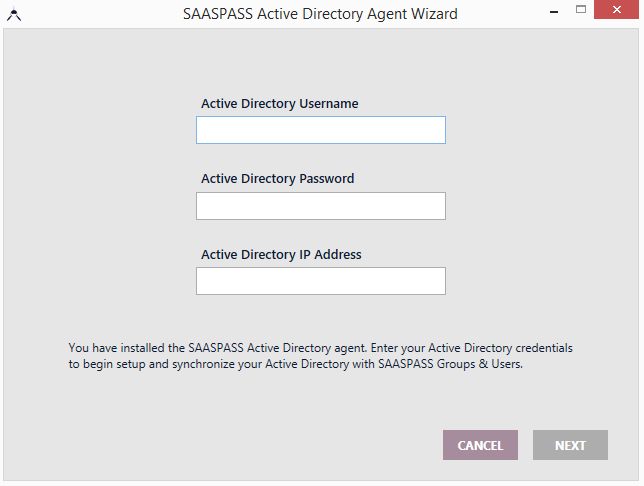Click into the Active Directory Password box

(x=320, y=206)
